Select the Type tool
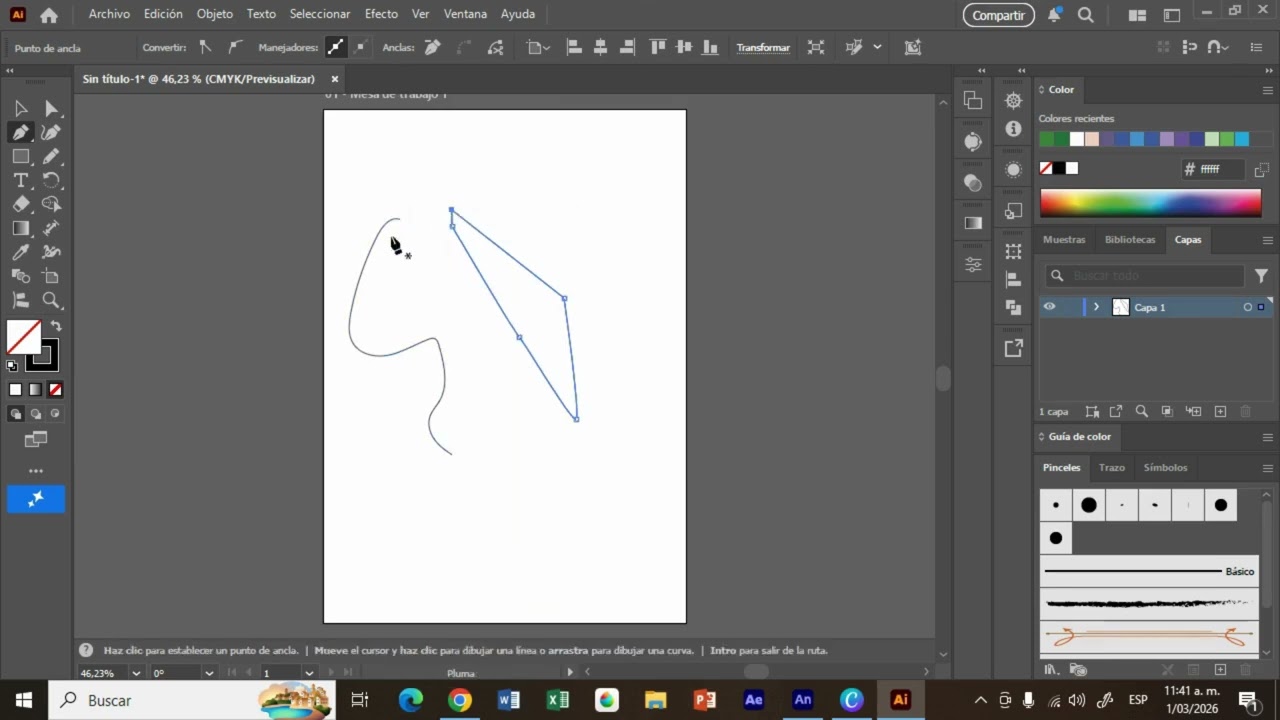 coord(20,180)
